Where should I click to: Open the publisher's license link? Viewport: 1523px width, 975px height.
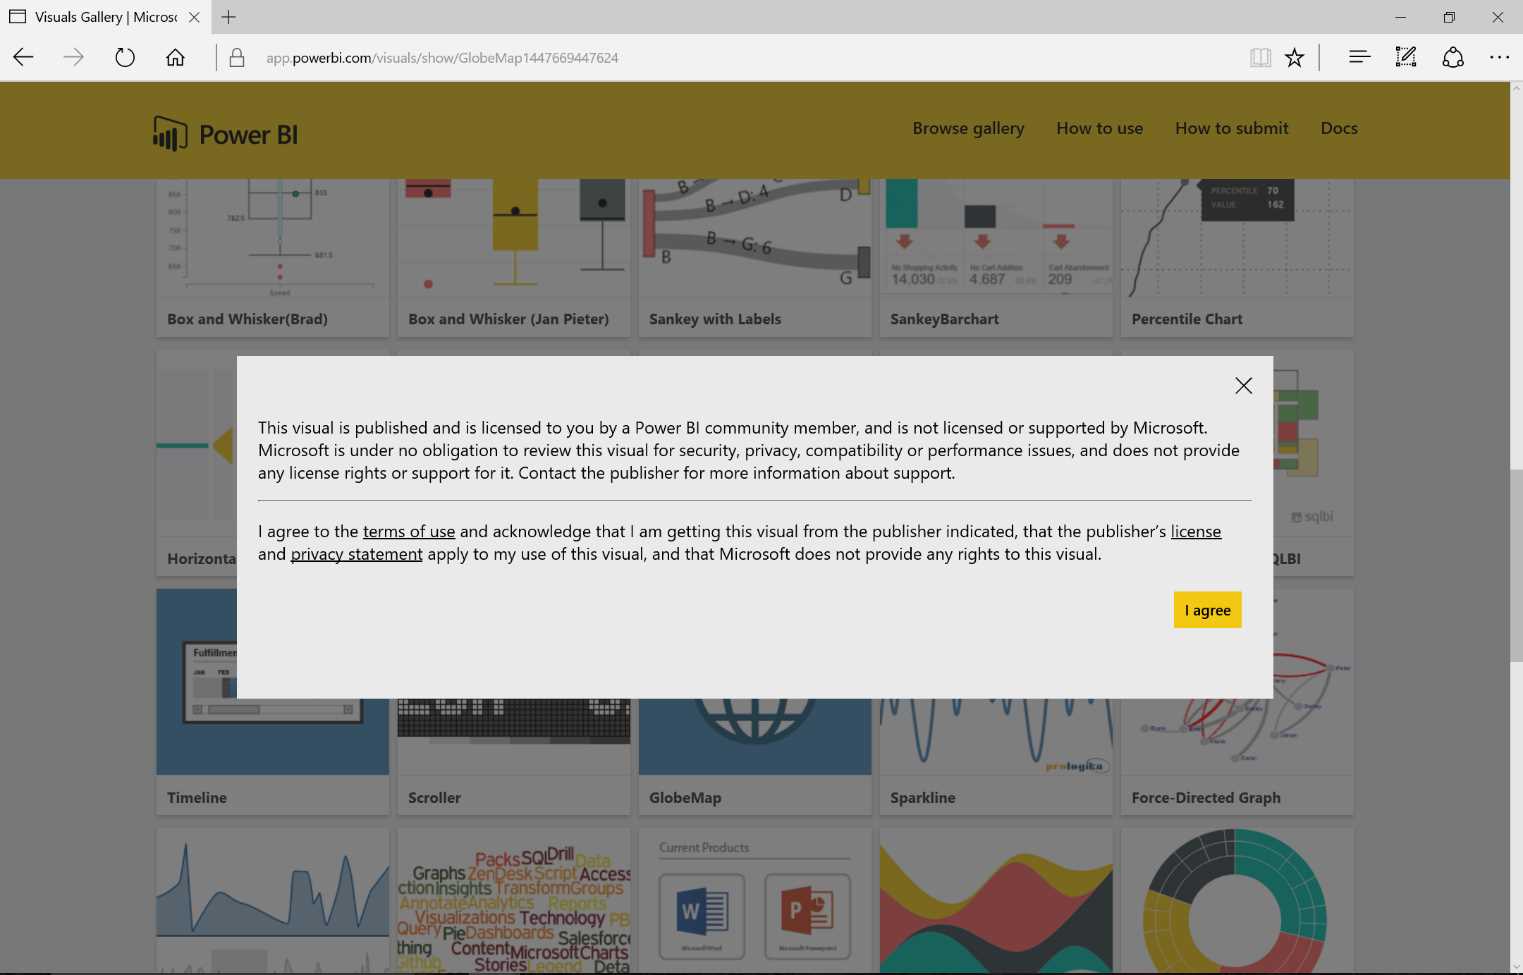coord(1196,531)
